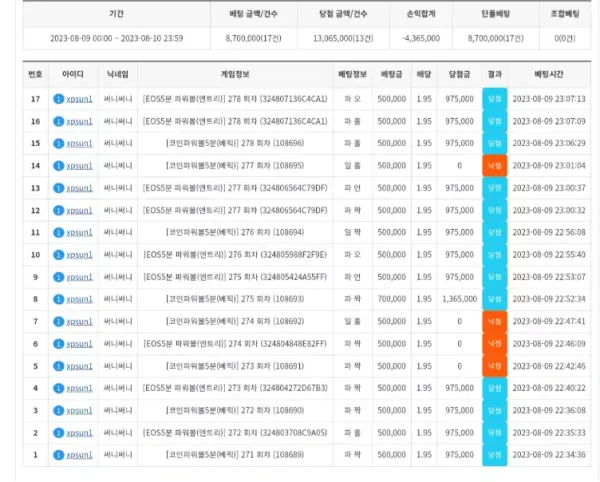Select game info containing 324804272D67B3
This screenshot has height=482, width=600.
pyautogui.click(x=235, y=388)
